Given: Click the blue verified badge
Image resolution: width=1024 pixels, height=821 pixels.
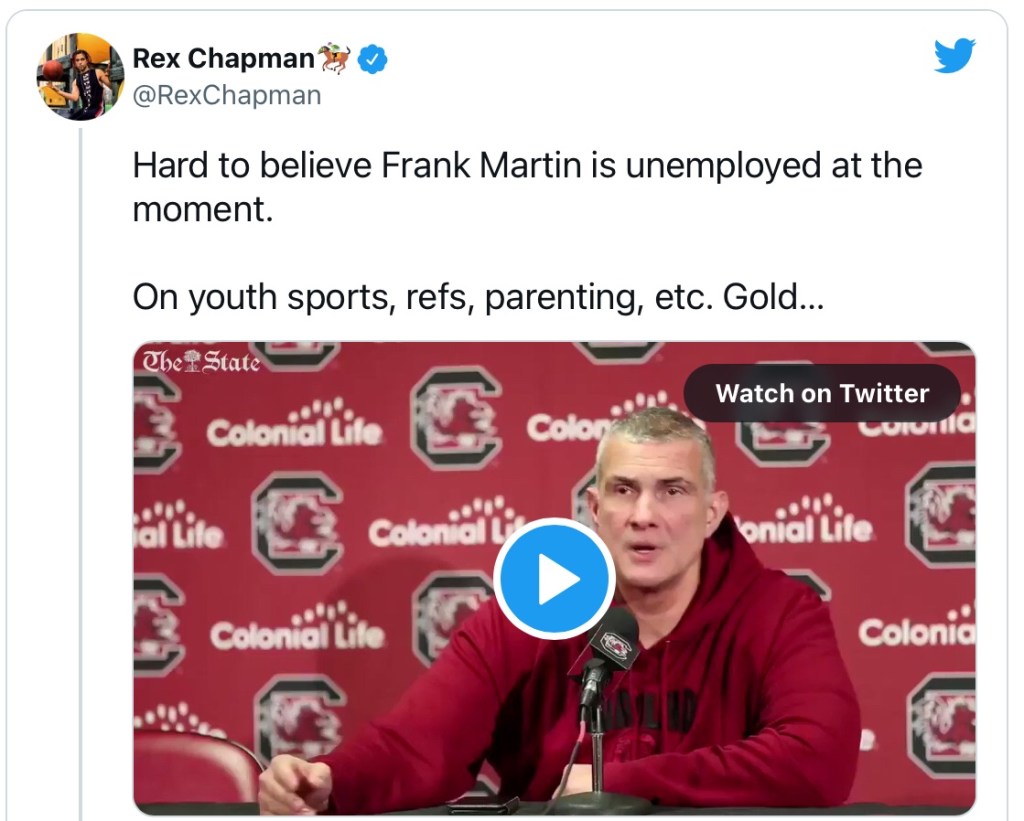Looking at the screenshot, I should pos(372,60).
